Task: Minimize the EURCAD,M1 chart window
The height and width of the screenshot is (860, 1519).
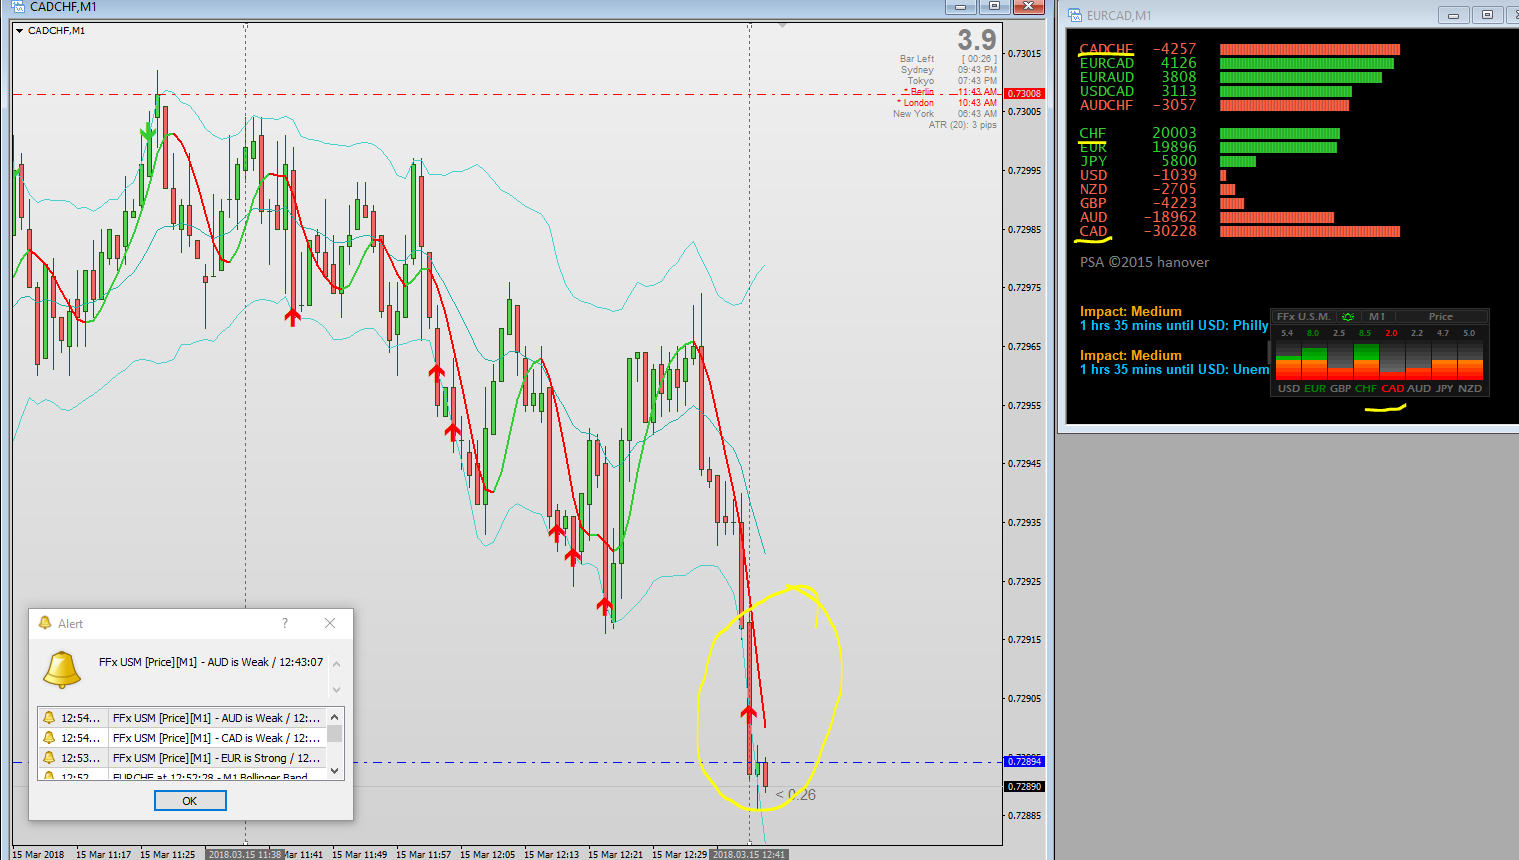Action: (1453, 15)
